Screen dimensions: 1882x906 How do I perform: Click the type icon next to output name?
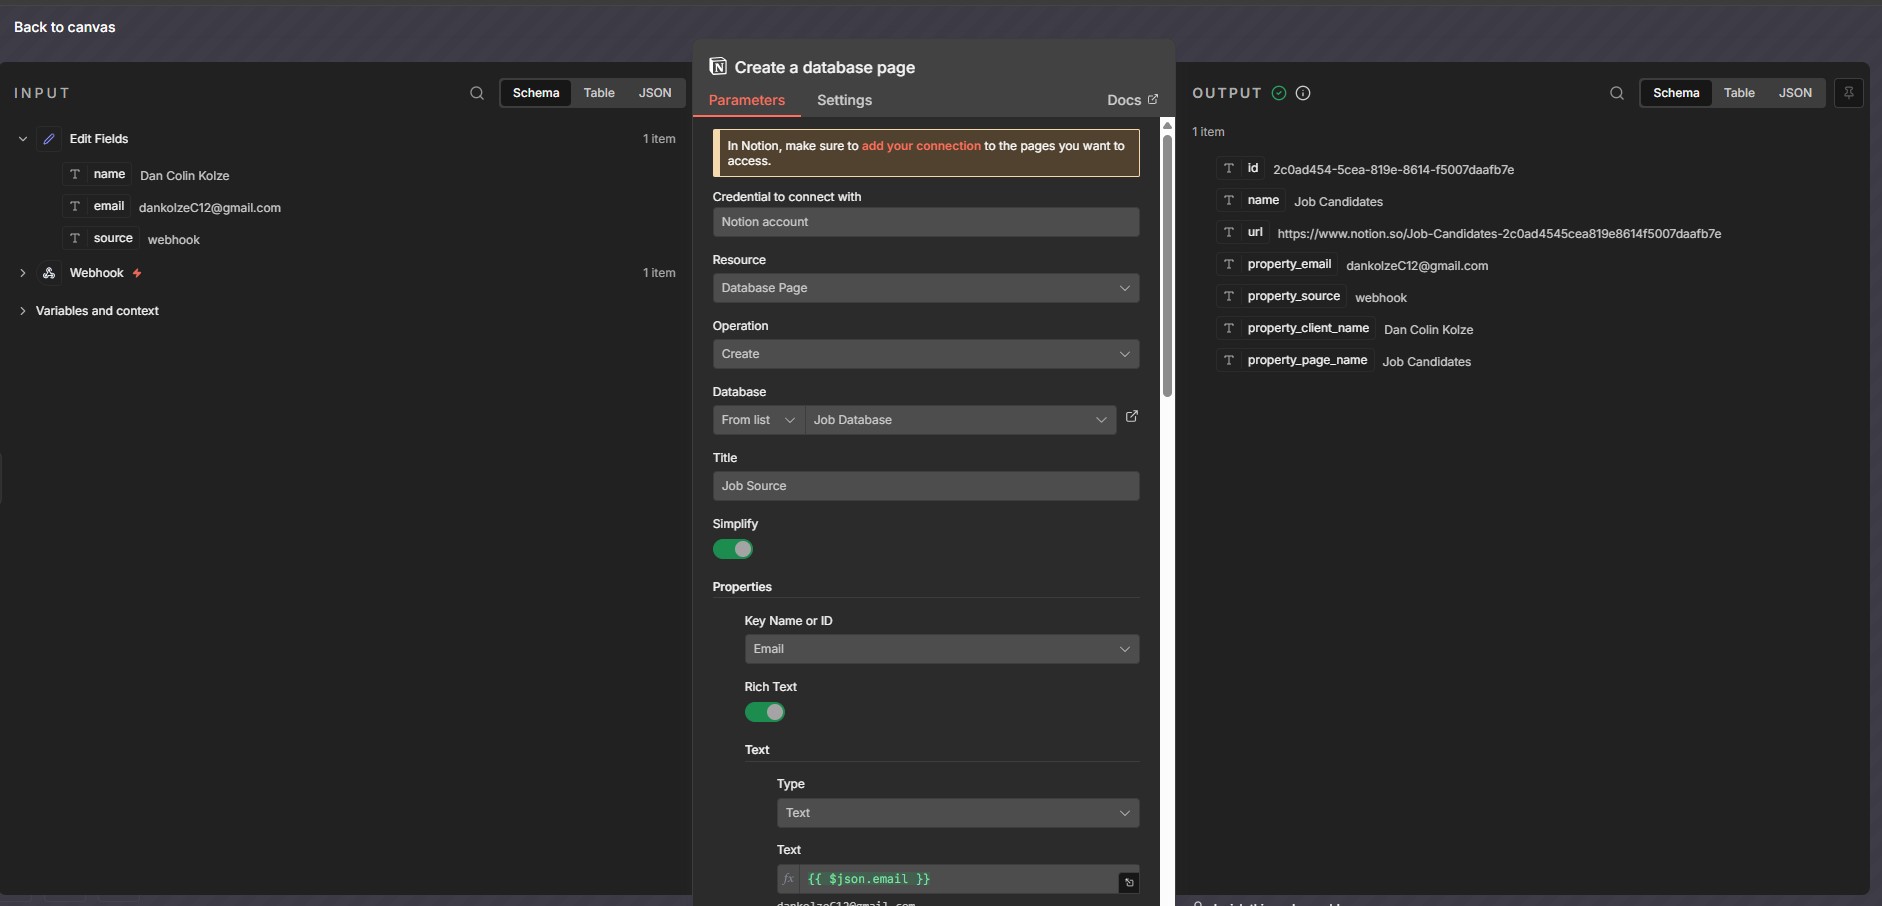[x=1229, y=200]
